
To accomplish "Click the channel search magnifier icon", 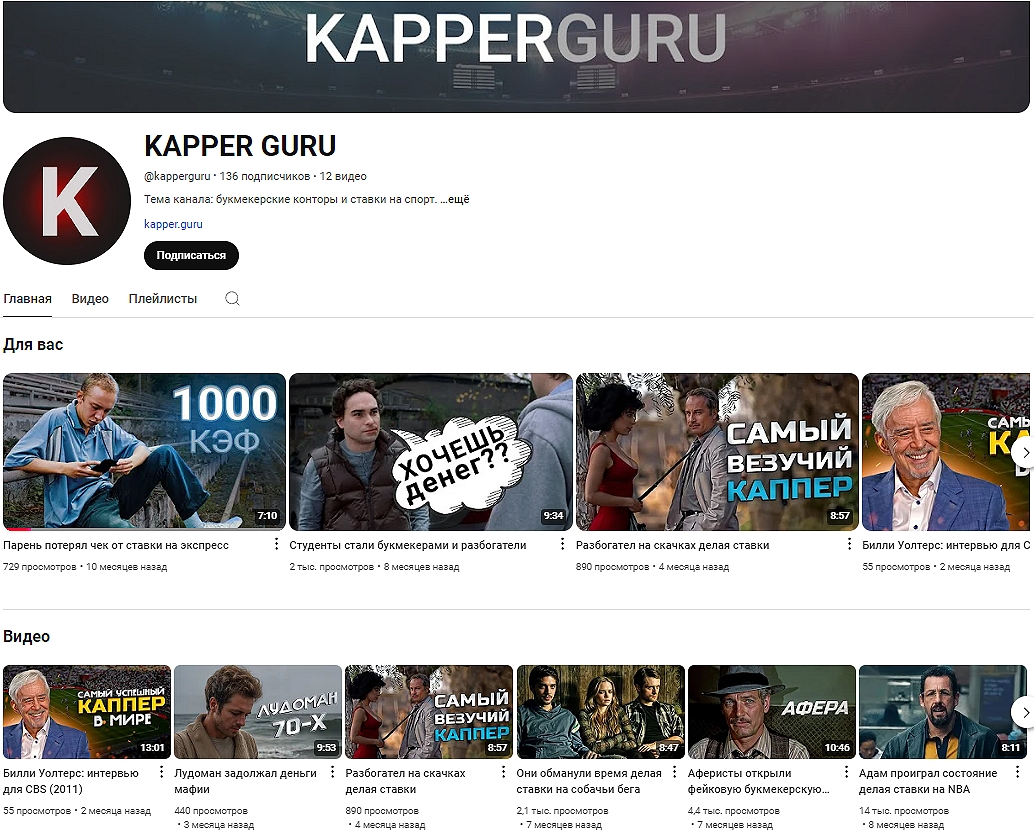I will coord(232,299).
